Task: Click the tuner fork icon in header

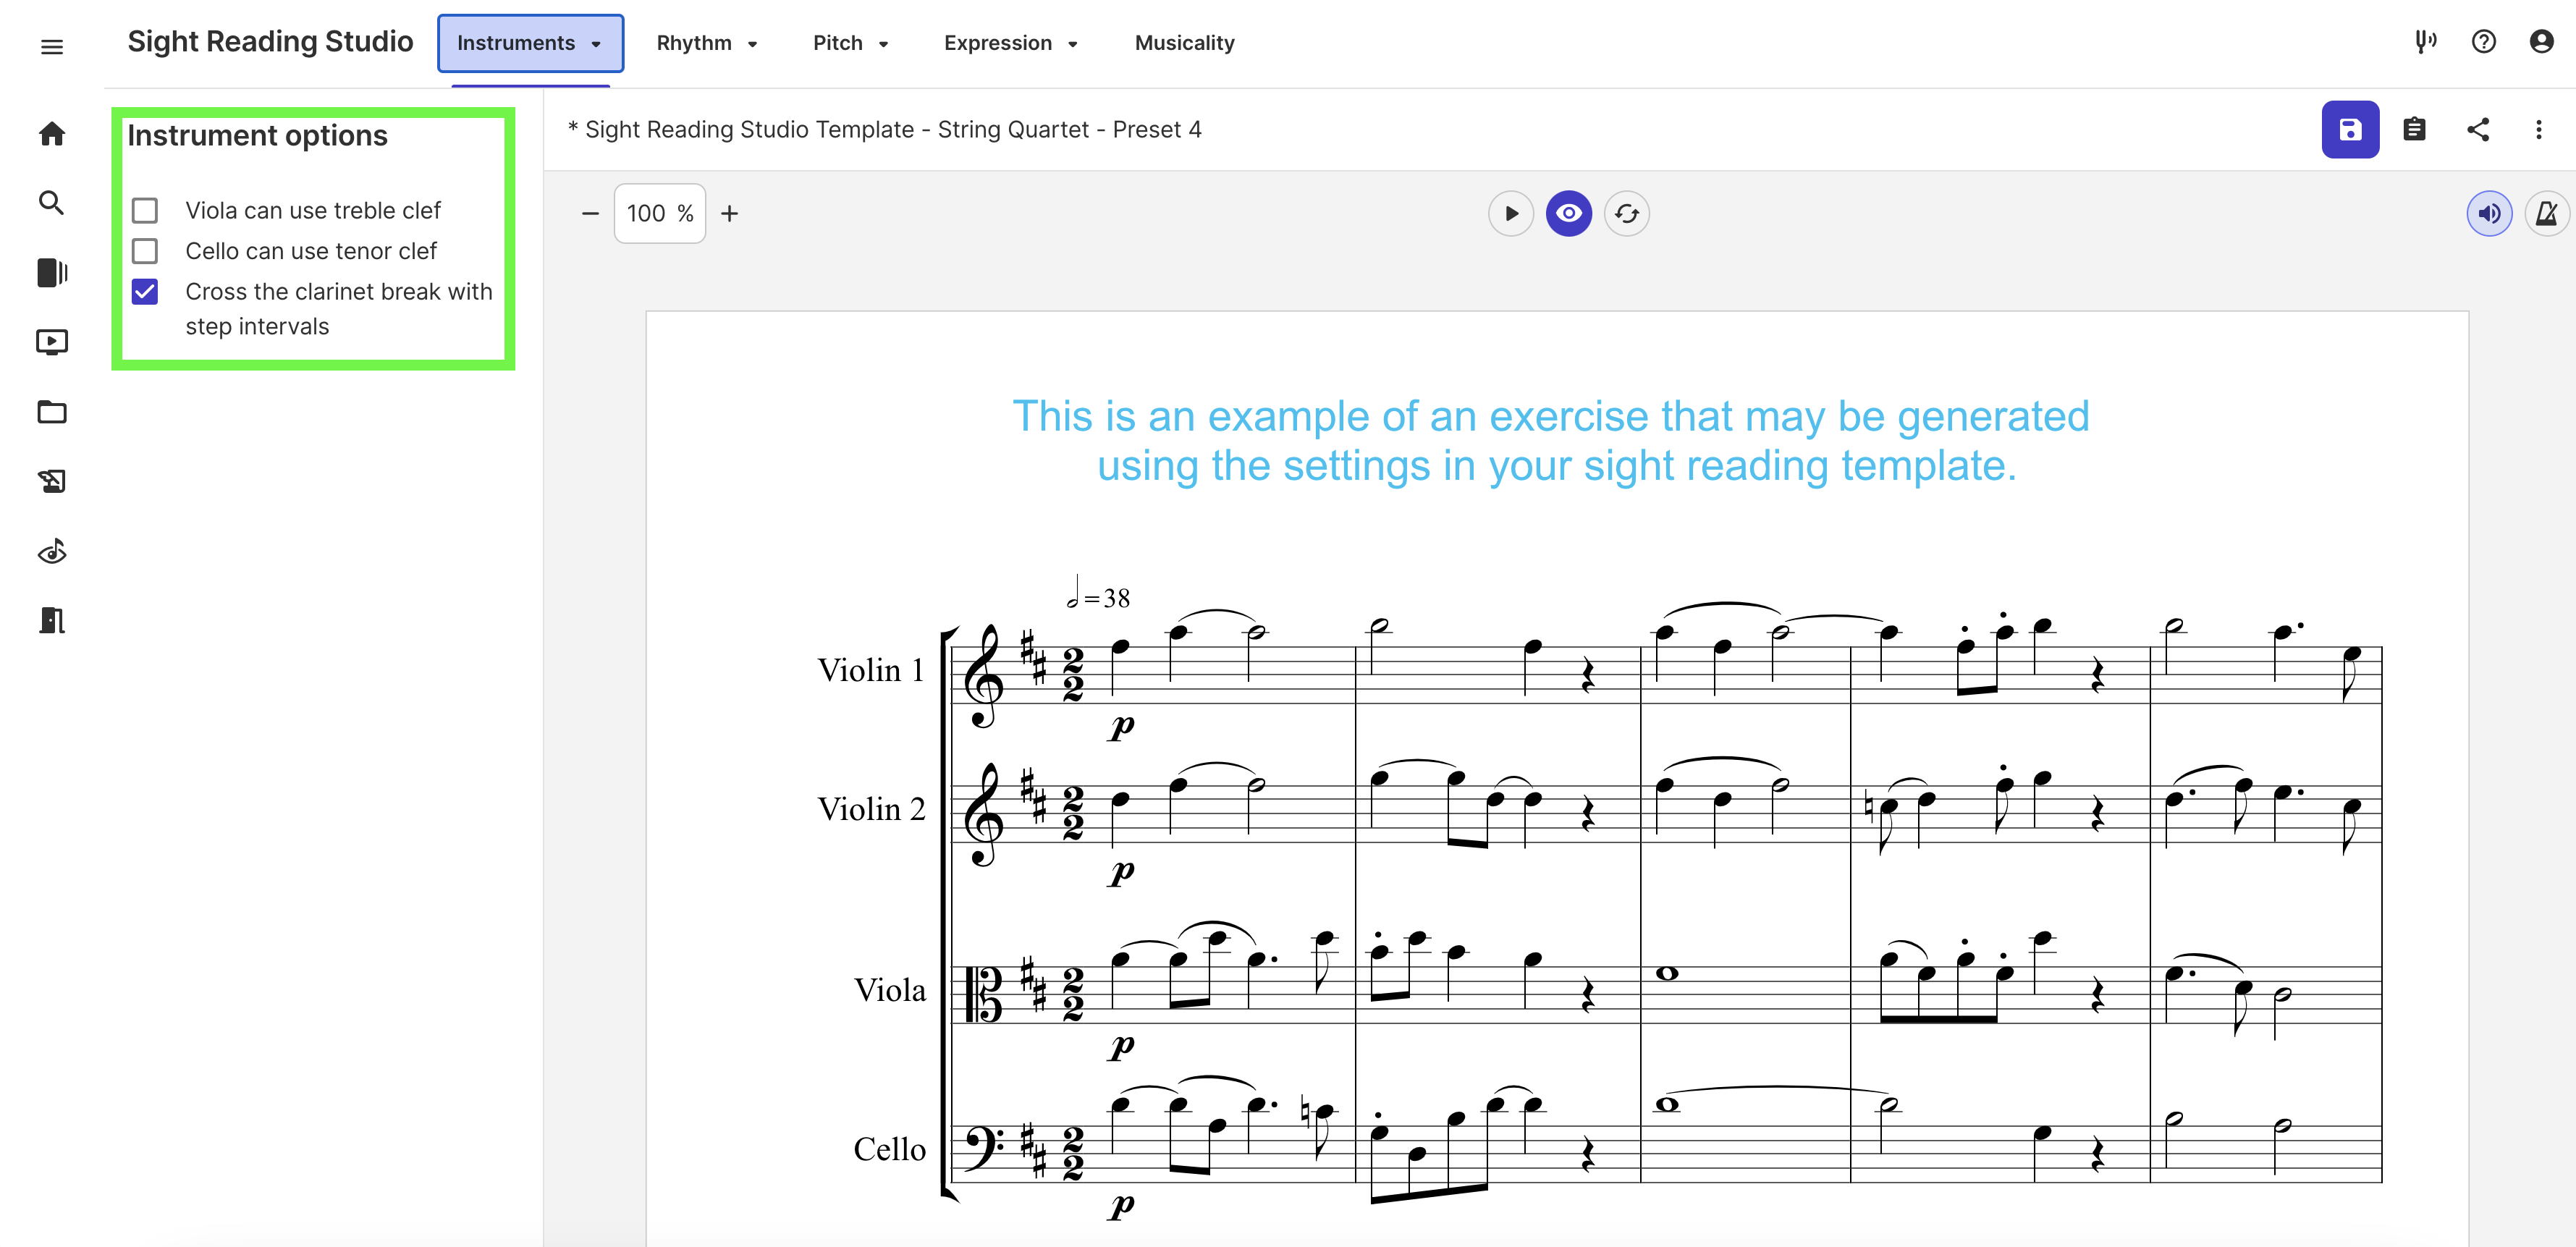Action: pos(2426,42)
